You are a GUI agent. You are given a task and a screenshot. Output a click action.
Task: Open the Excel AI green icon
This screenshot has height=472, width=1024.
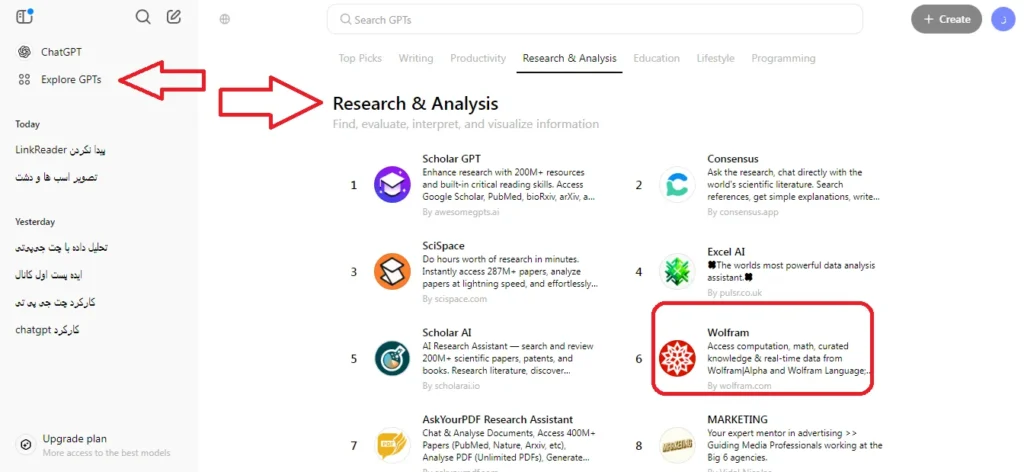click(x=677, y=272)
